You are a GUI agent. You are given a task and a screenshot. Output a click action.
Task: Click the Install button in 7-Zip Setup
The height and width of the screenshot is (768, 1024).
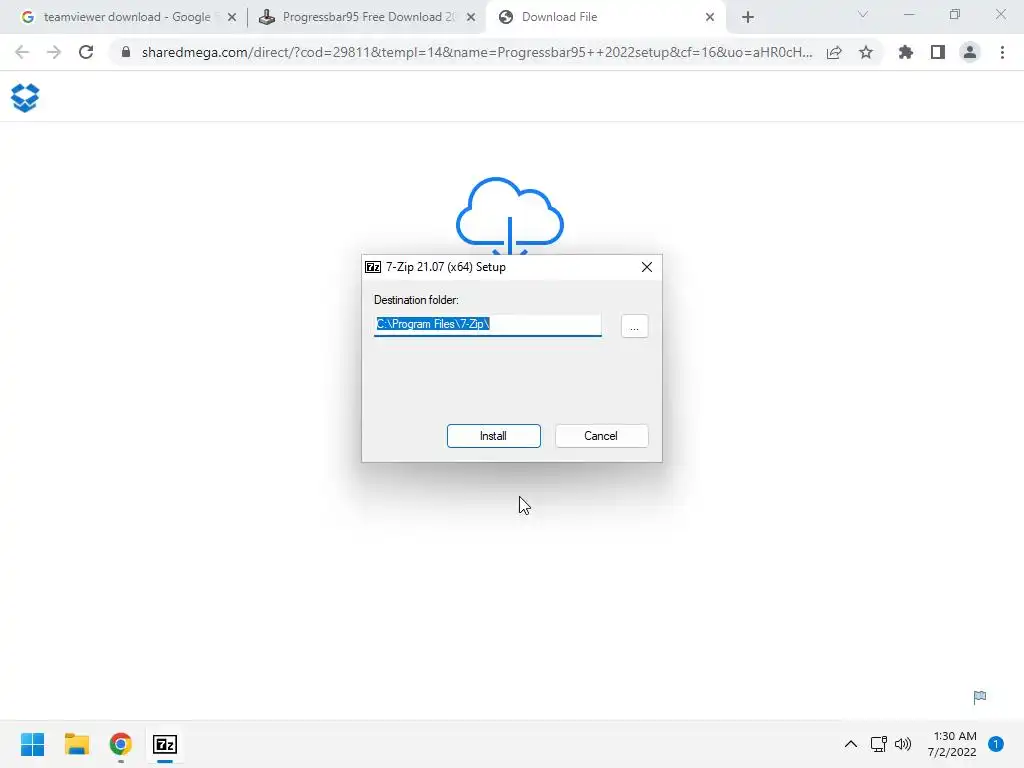493,436
